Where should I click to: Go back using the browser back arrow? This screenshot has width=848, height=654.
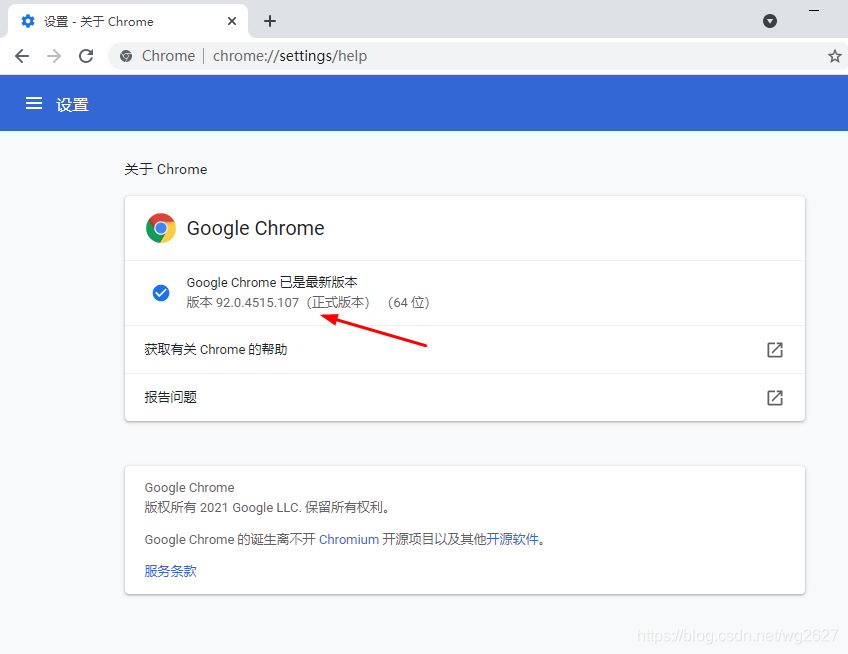(22, 56)
